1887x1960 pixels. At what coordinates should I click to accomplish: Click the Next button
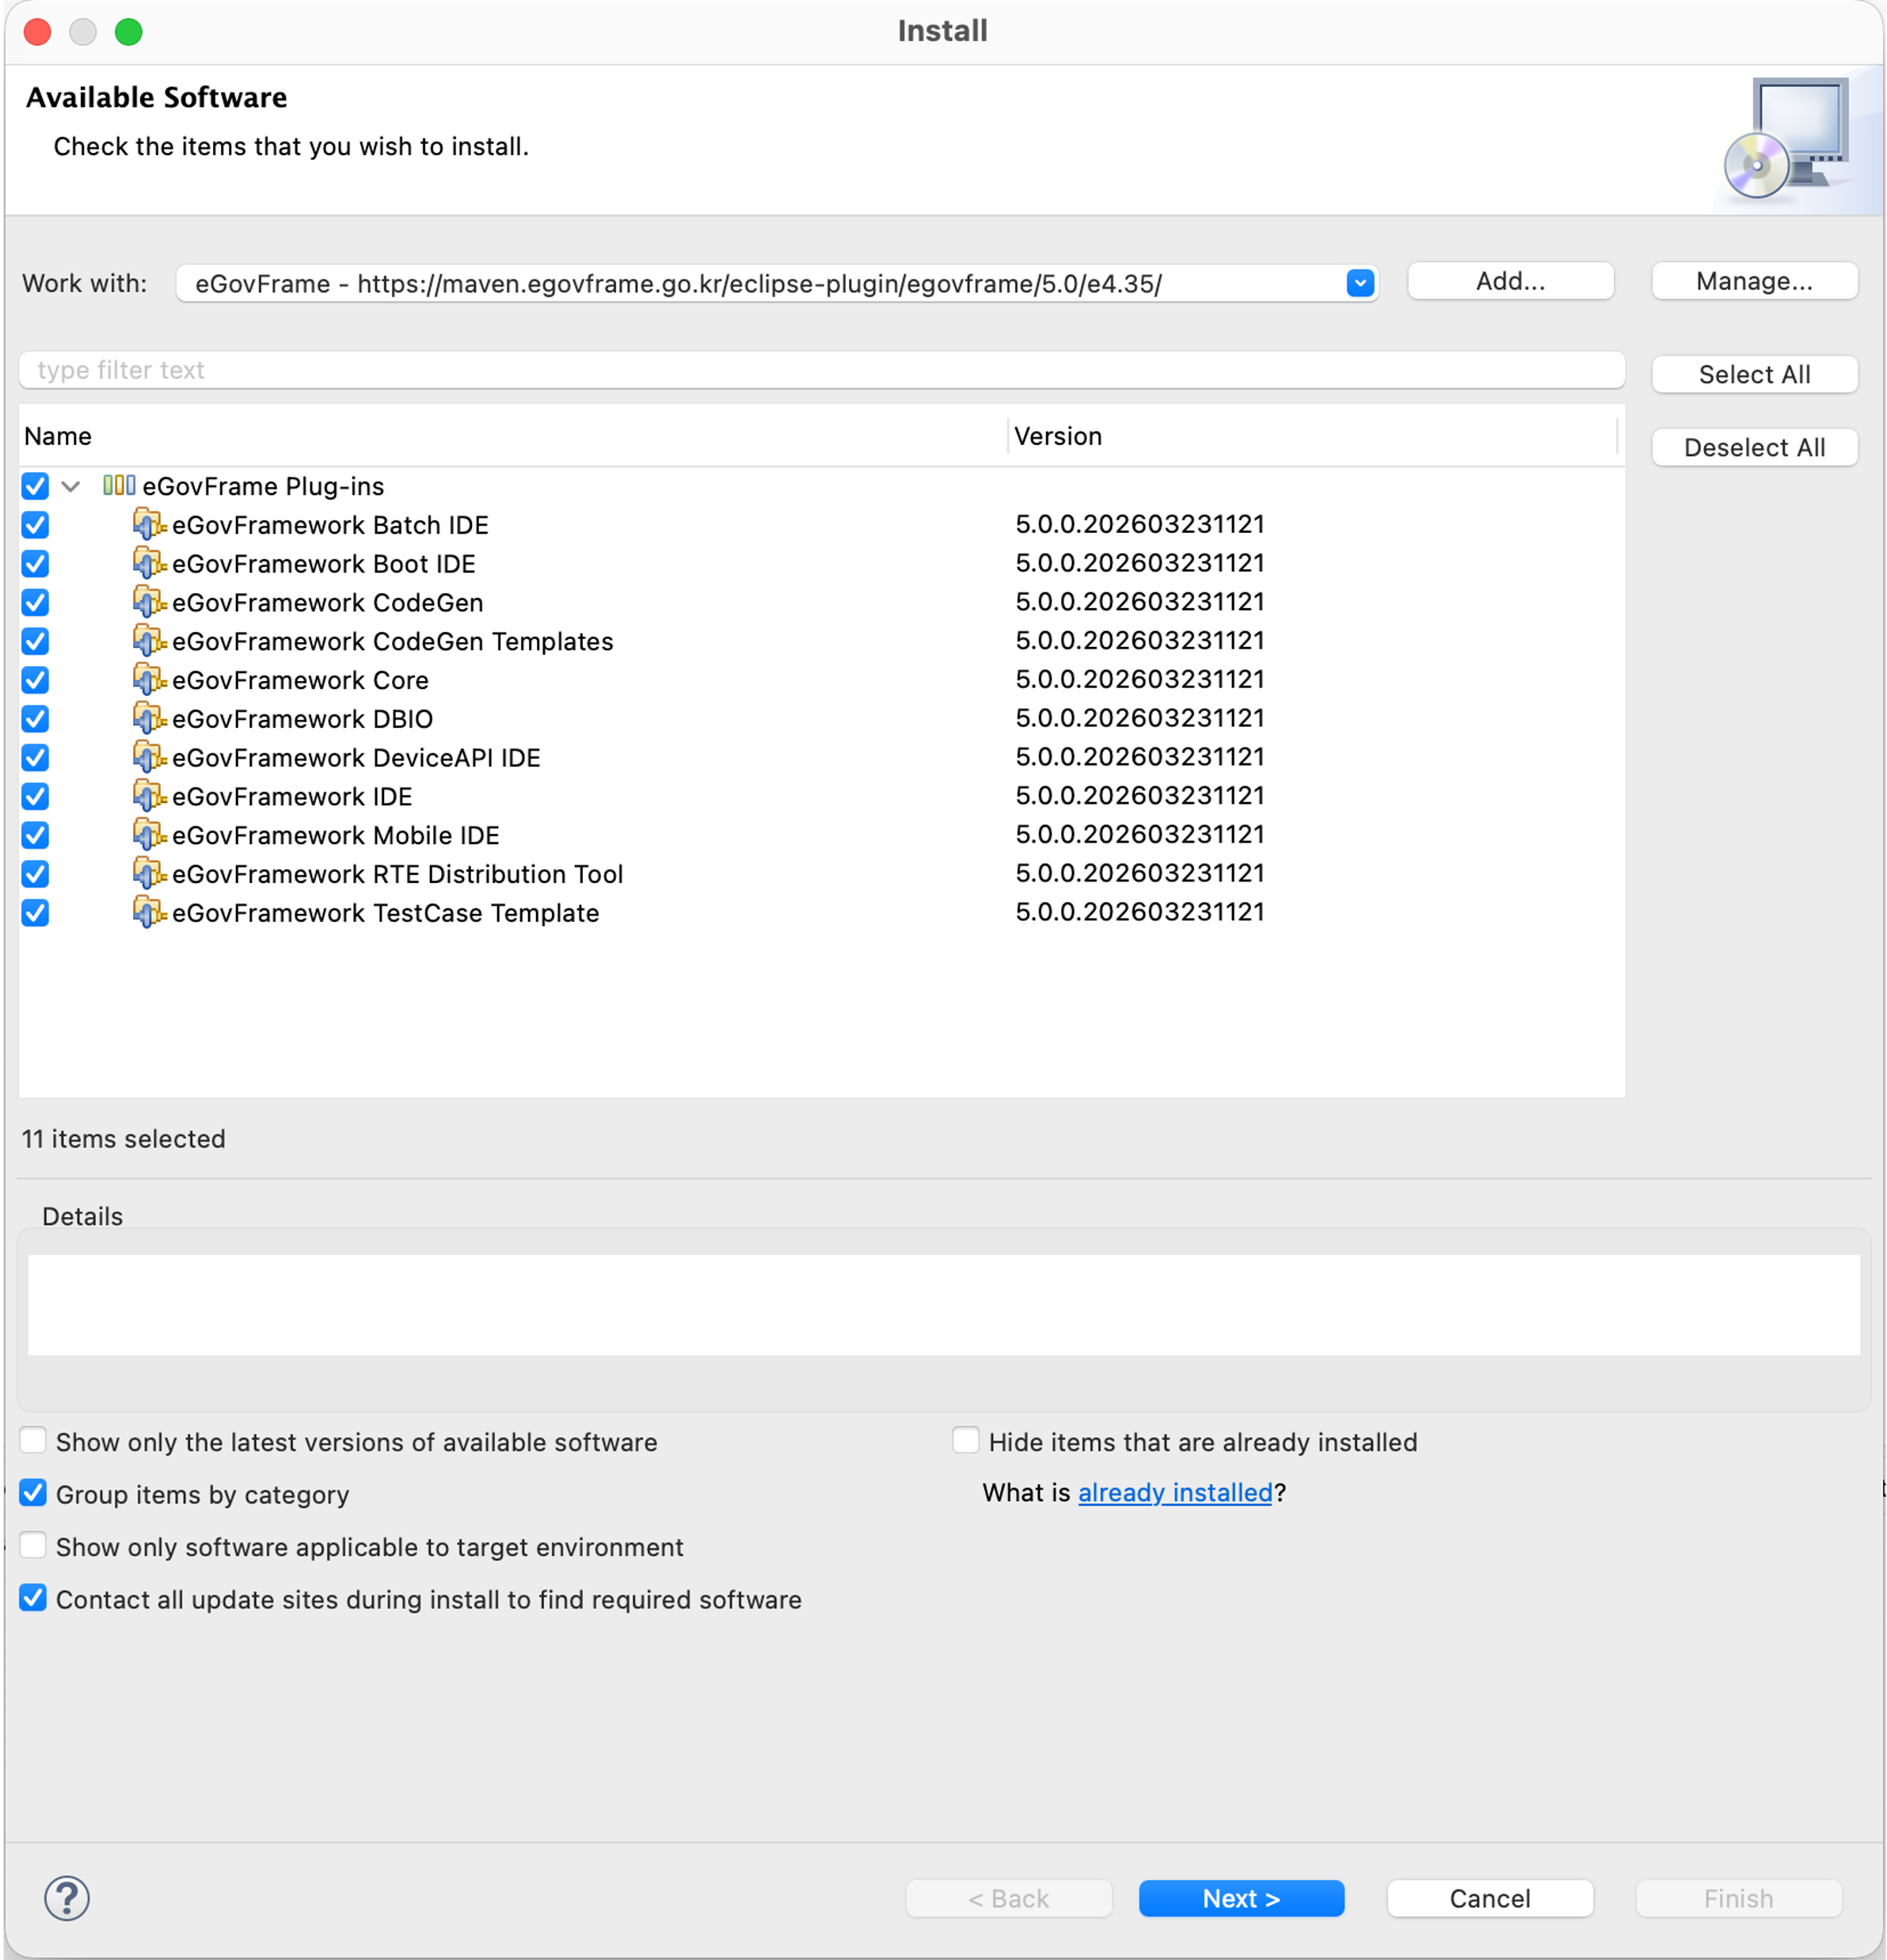1240,1898
